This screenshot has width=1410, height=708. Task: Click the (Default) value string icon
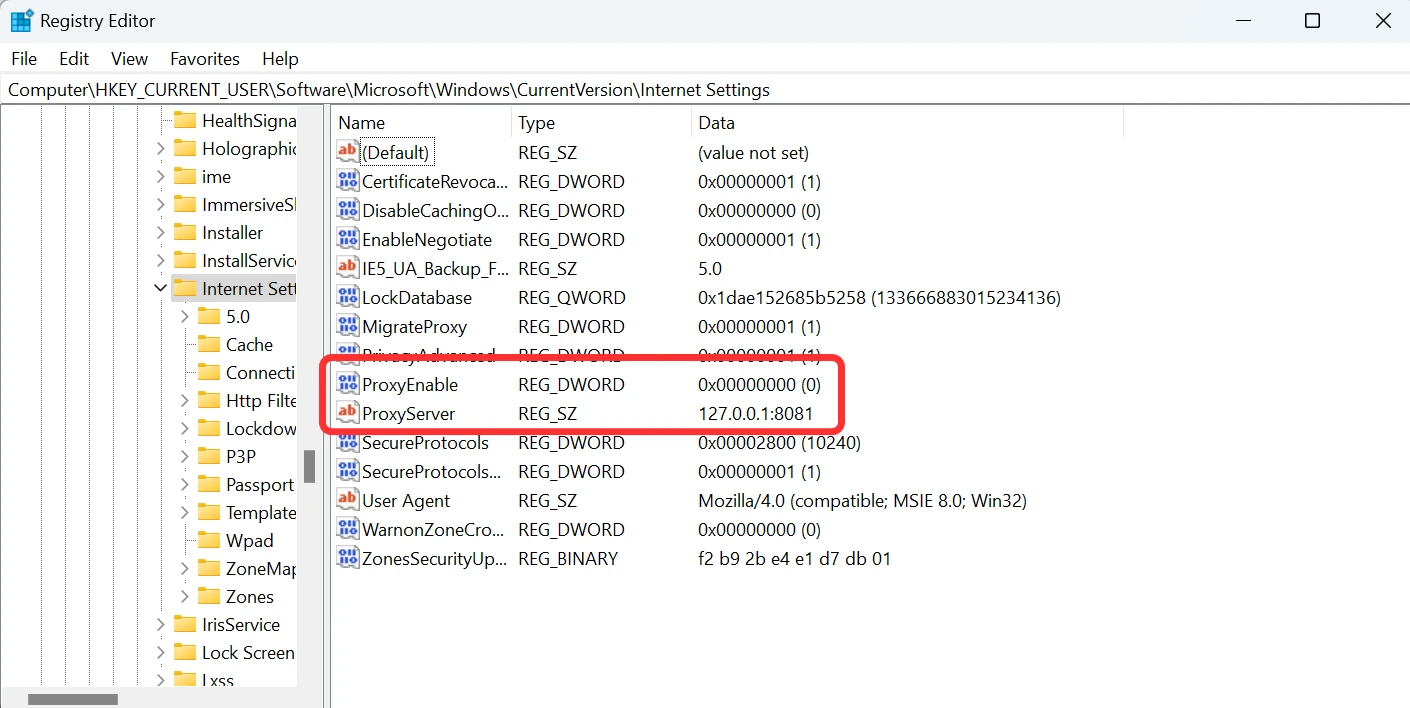[x=347, y=153]
